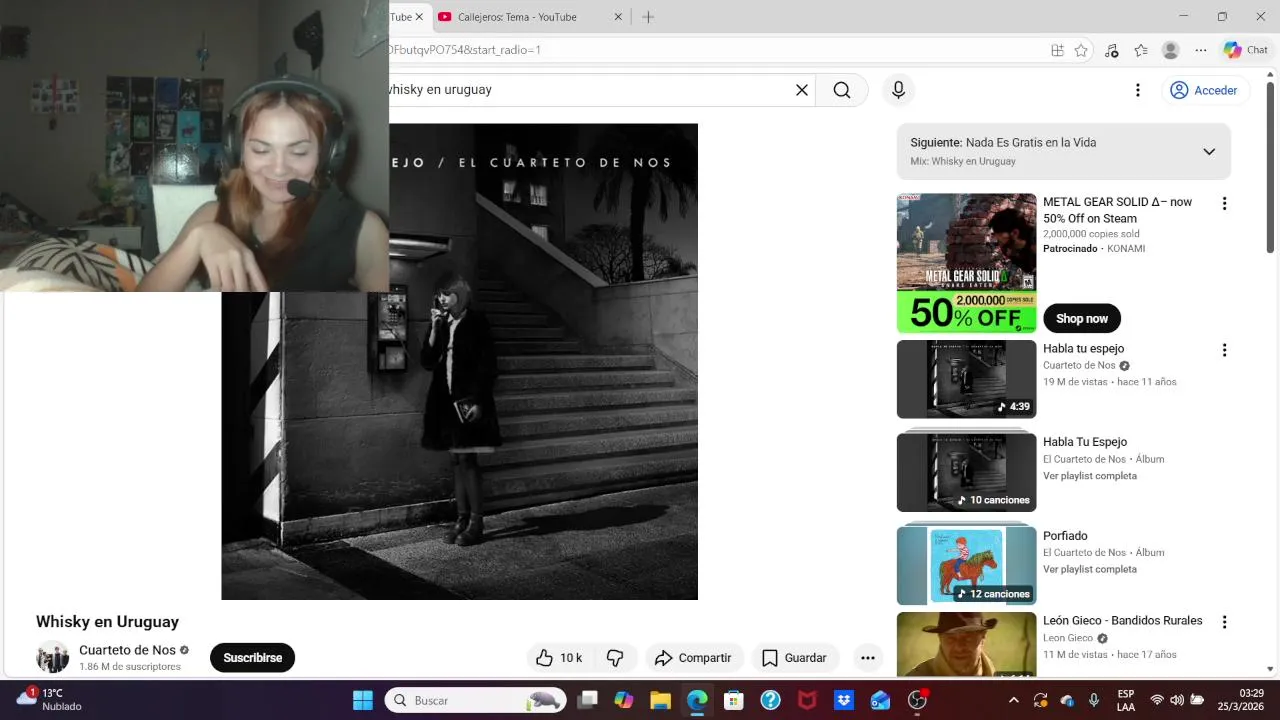Open YouTube settings three-dot menu beside Acceder

pos(1137,90)
